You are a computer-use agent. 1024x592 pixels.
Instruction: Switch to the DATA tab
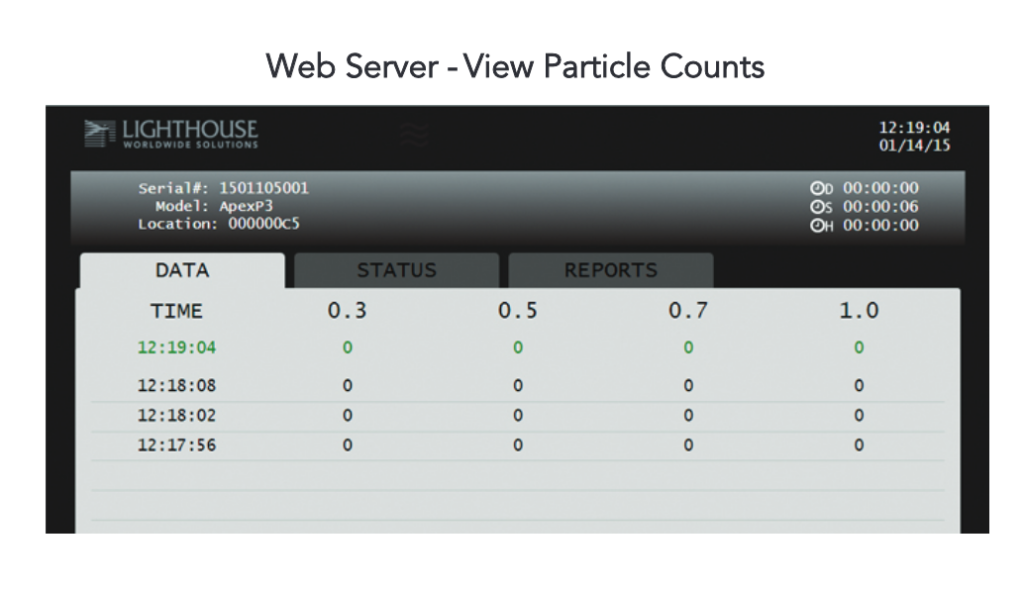(x=182, y=271)
